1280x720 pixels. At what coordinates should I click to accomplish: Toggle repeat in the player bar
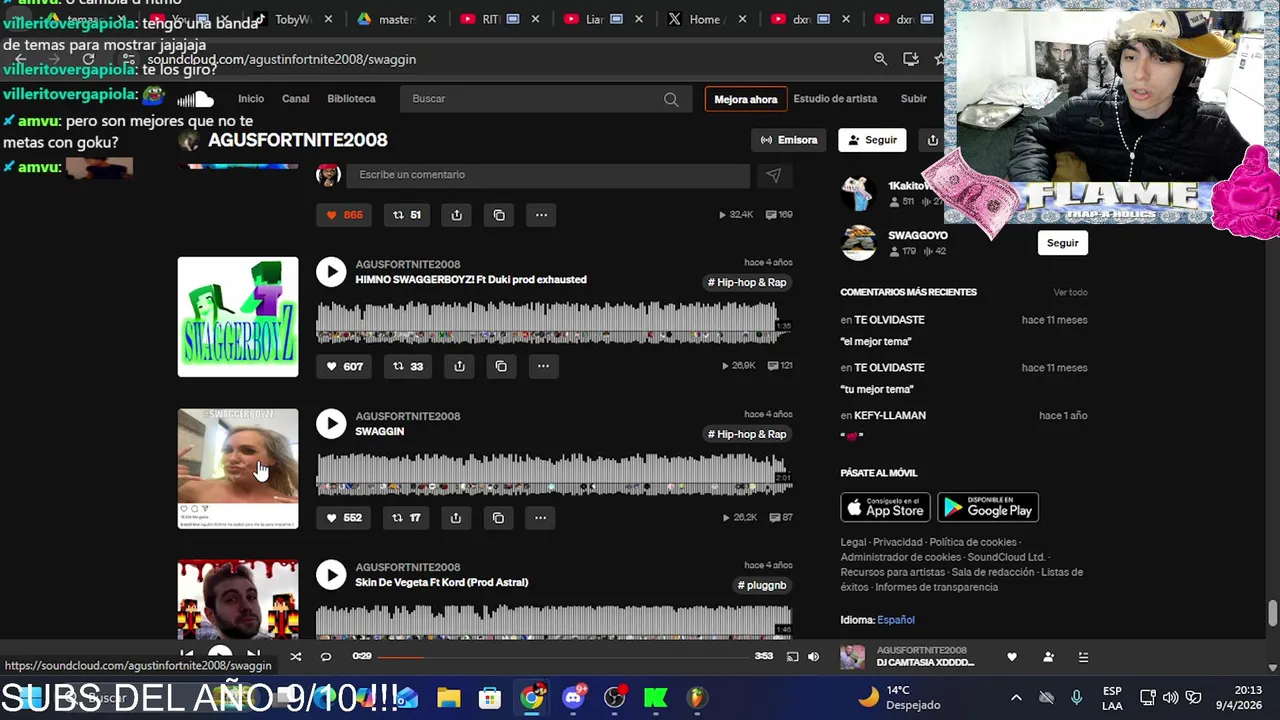pos(325,657)
